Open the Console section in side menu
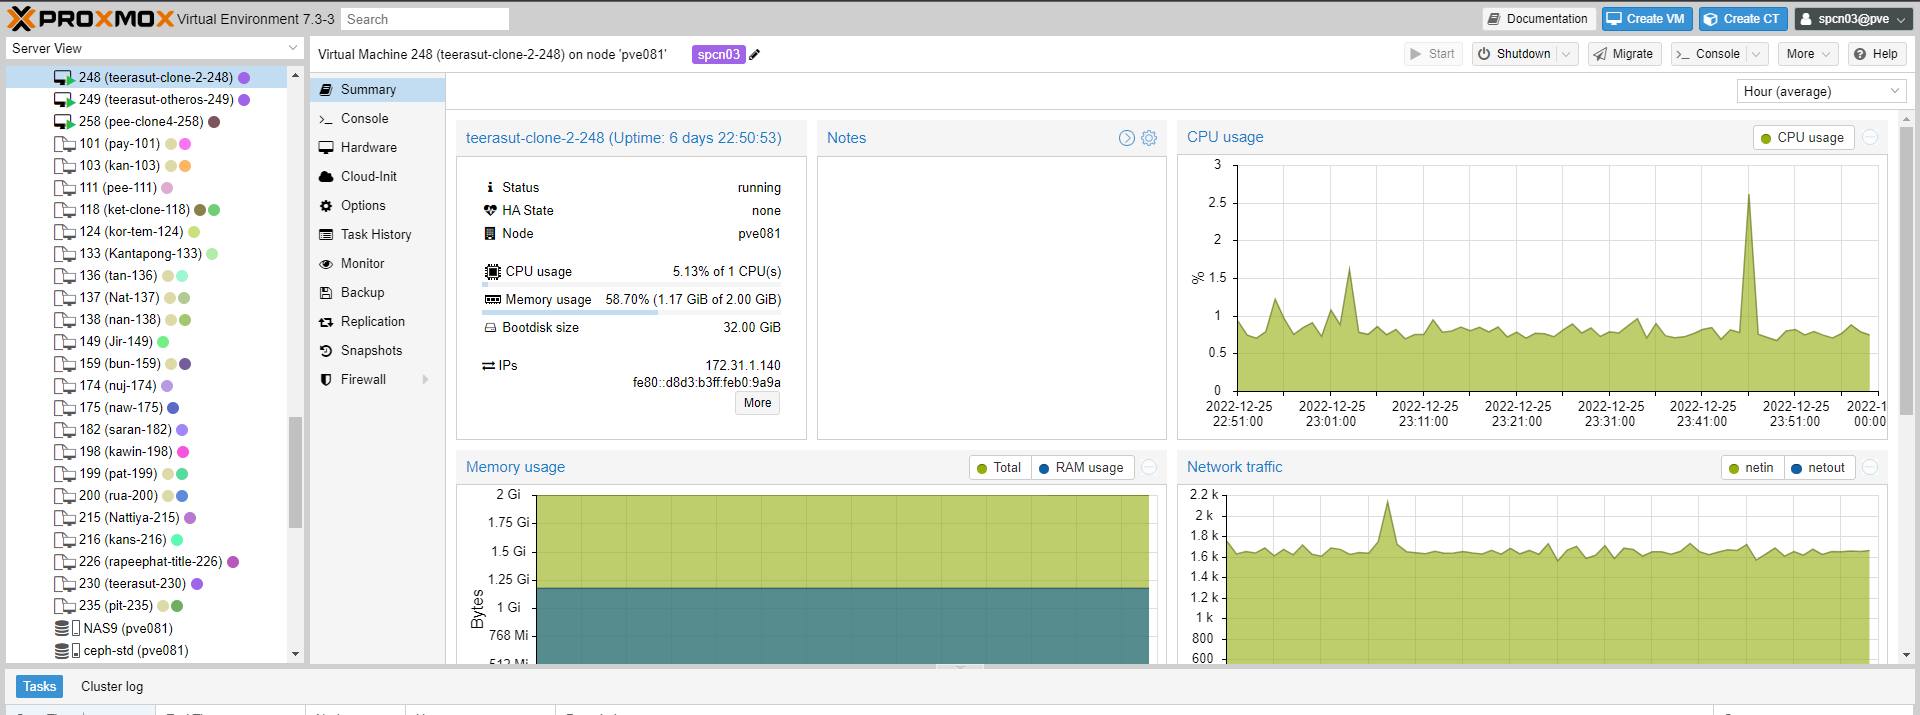1920x715 pixels. coord(377,118)
